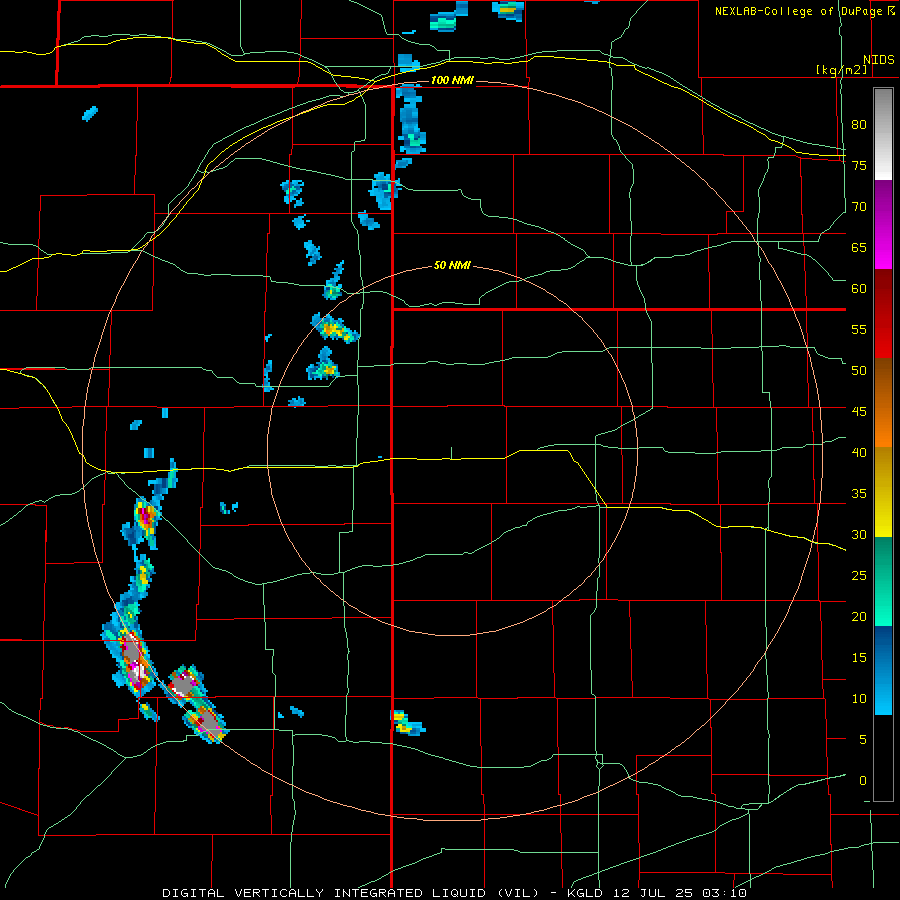Click the value 10 on the scale
Screen dimensions: 900x900
[859, 699]
